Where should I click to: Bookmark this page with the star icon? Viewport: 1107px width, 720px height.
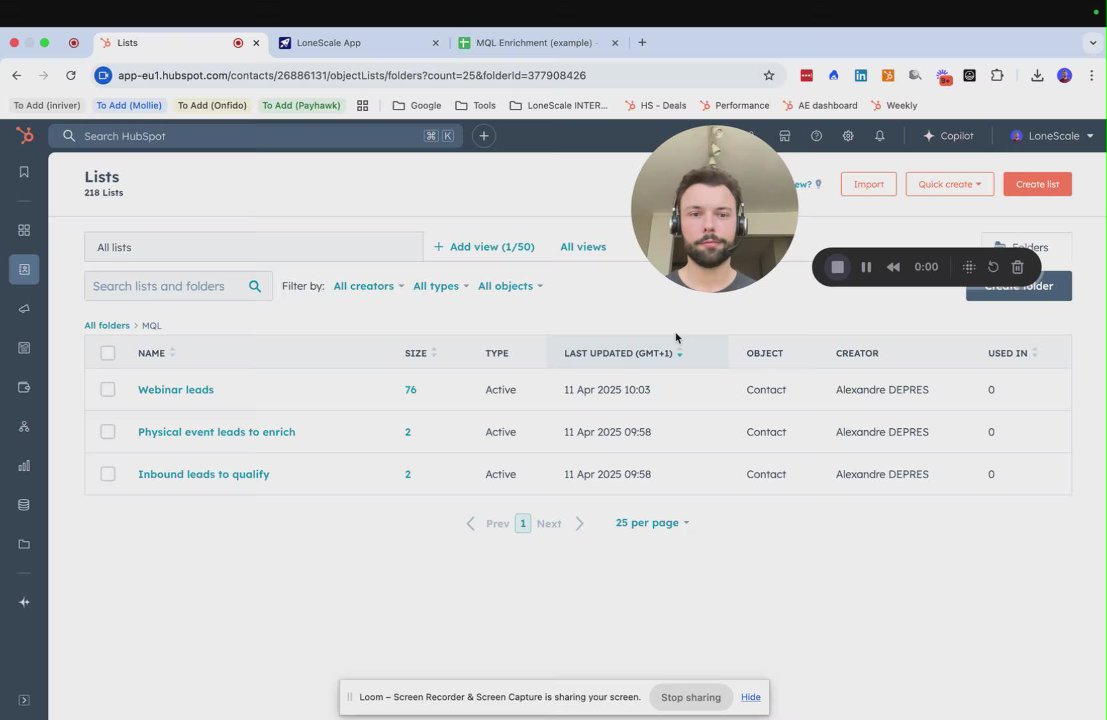coord(769,76)
